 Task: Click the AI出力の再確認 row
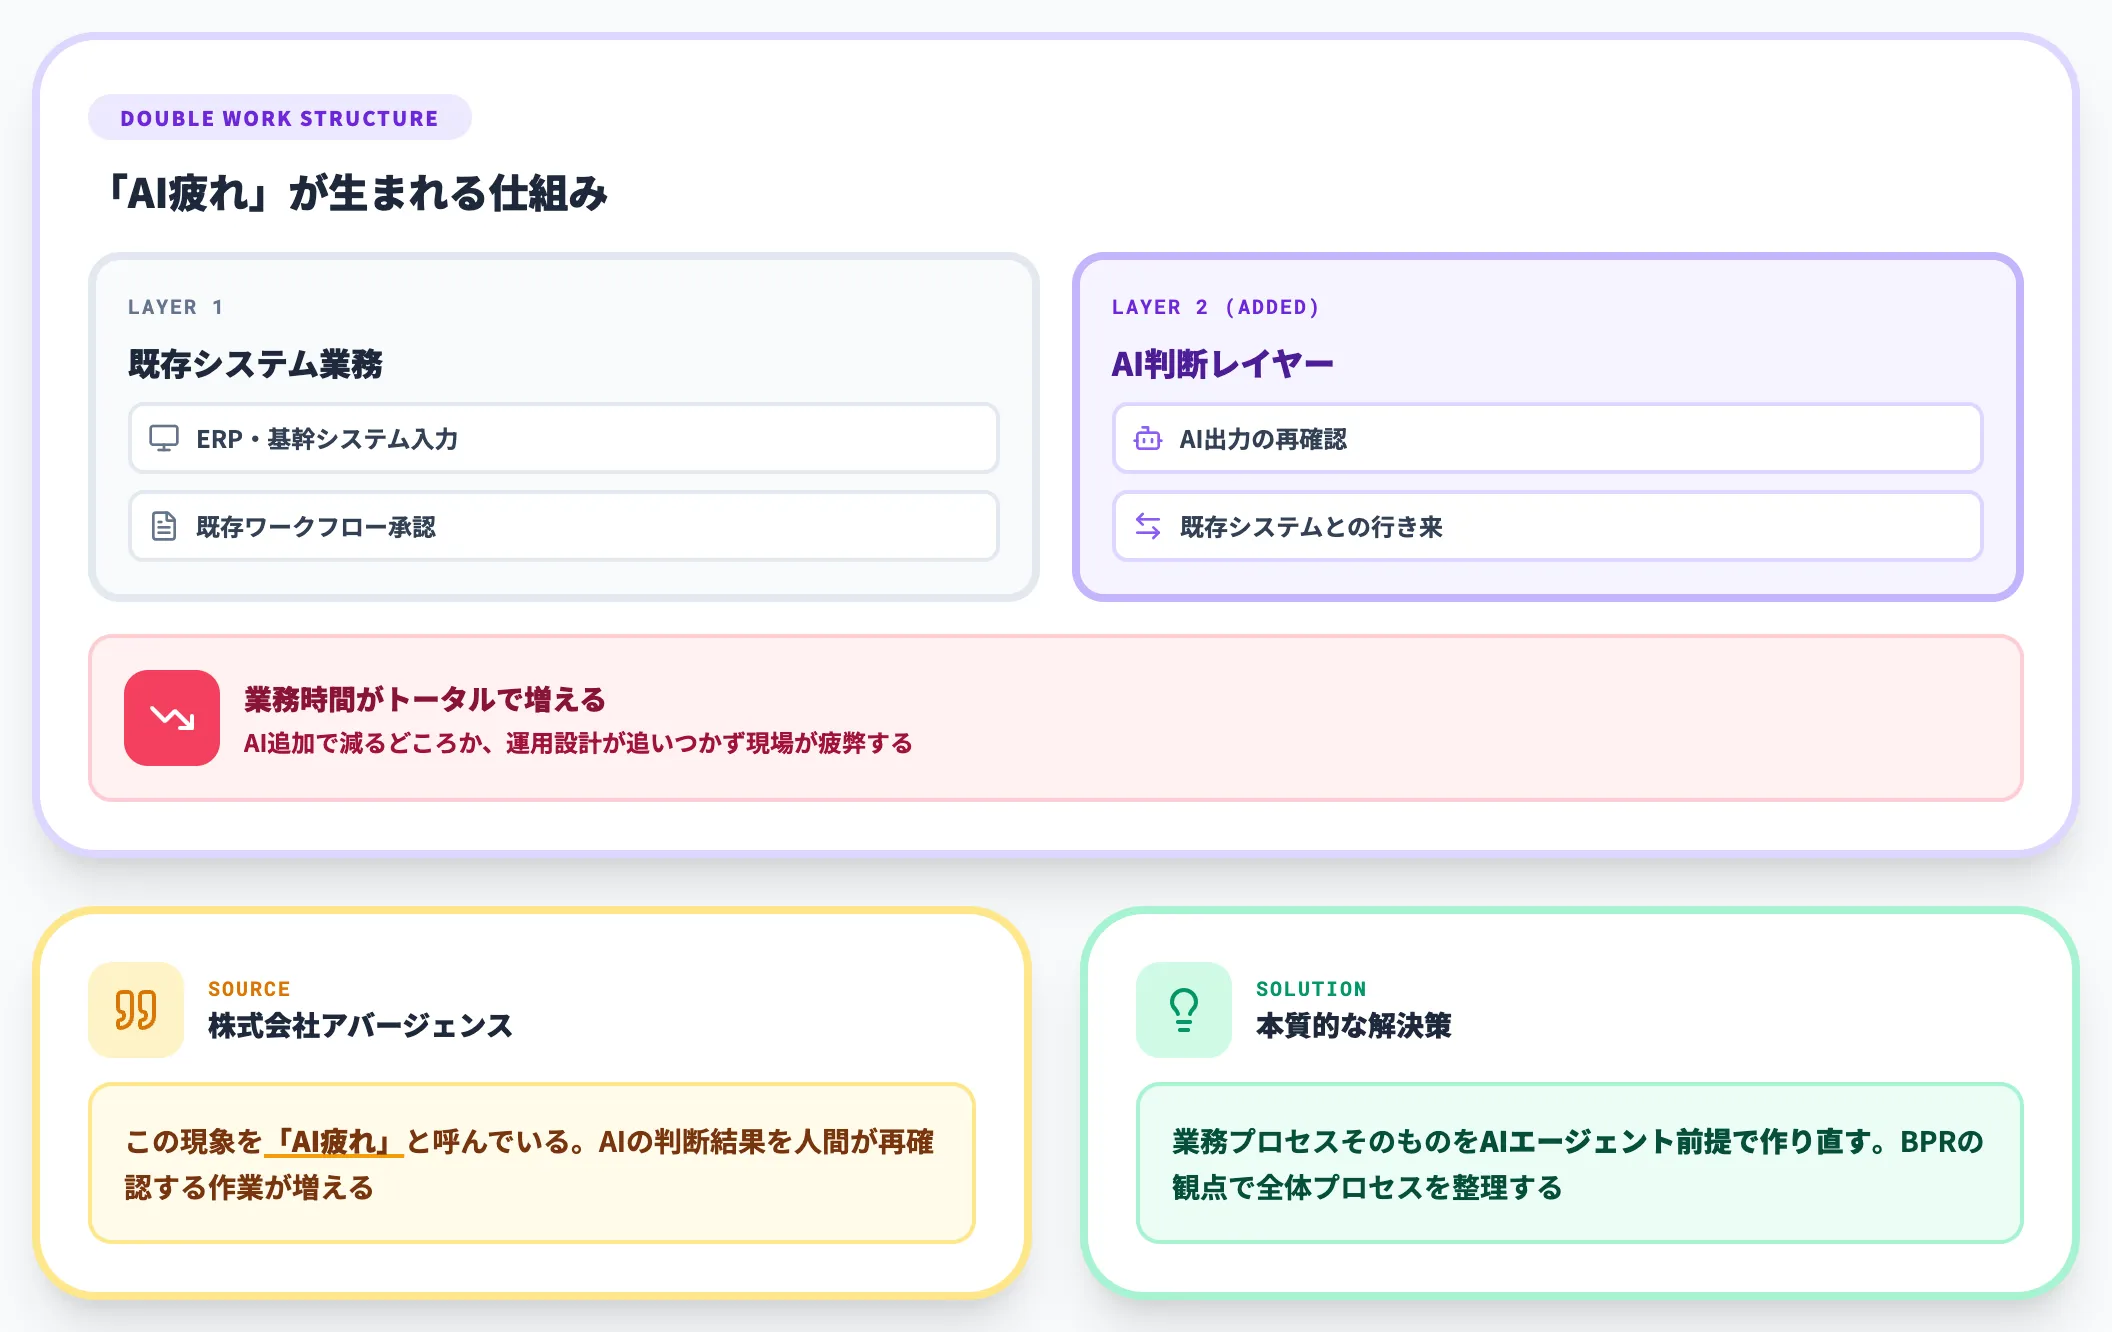coord(1548,438)
